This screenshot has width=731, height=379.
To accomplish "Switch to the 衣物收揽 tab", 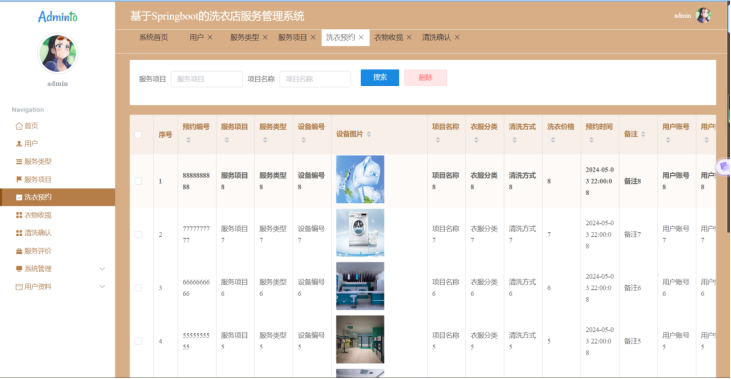I will coord(388,37).
